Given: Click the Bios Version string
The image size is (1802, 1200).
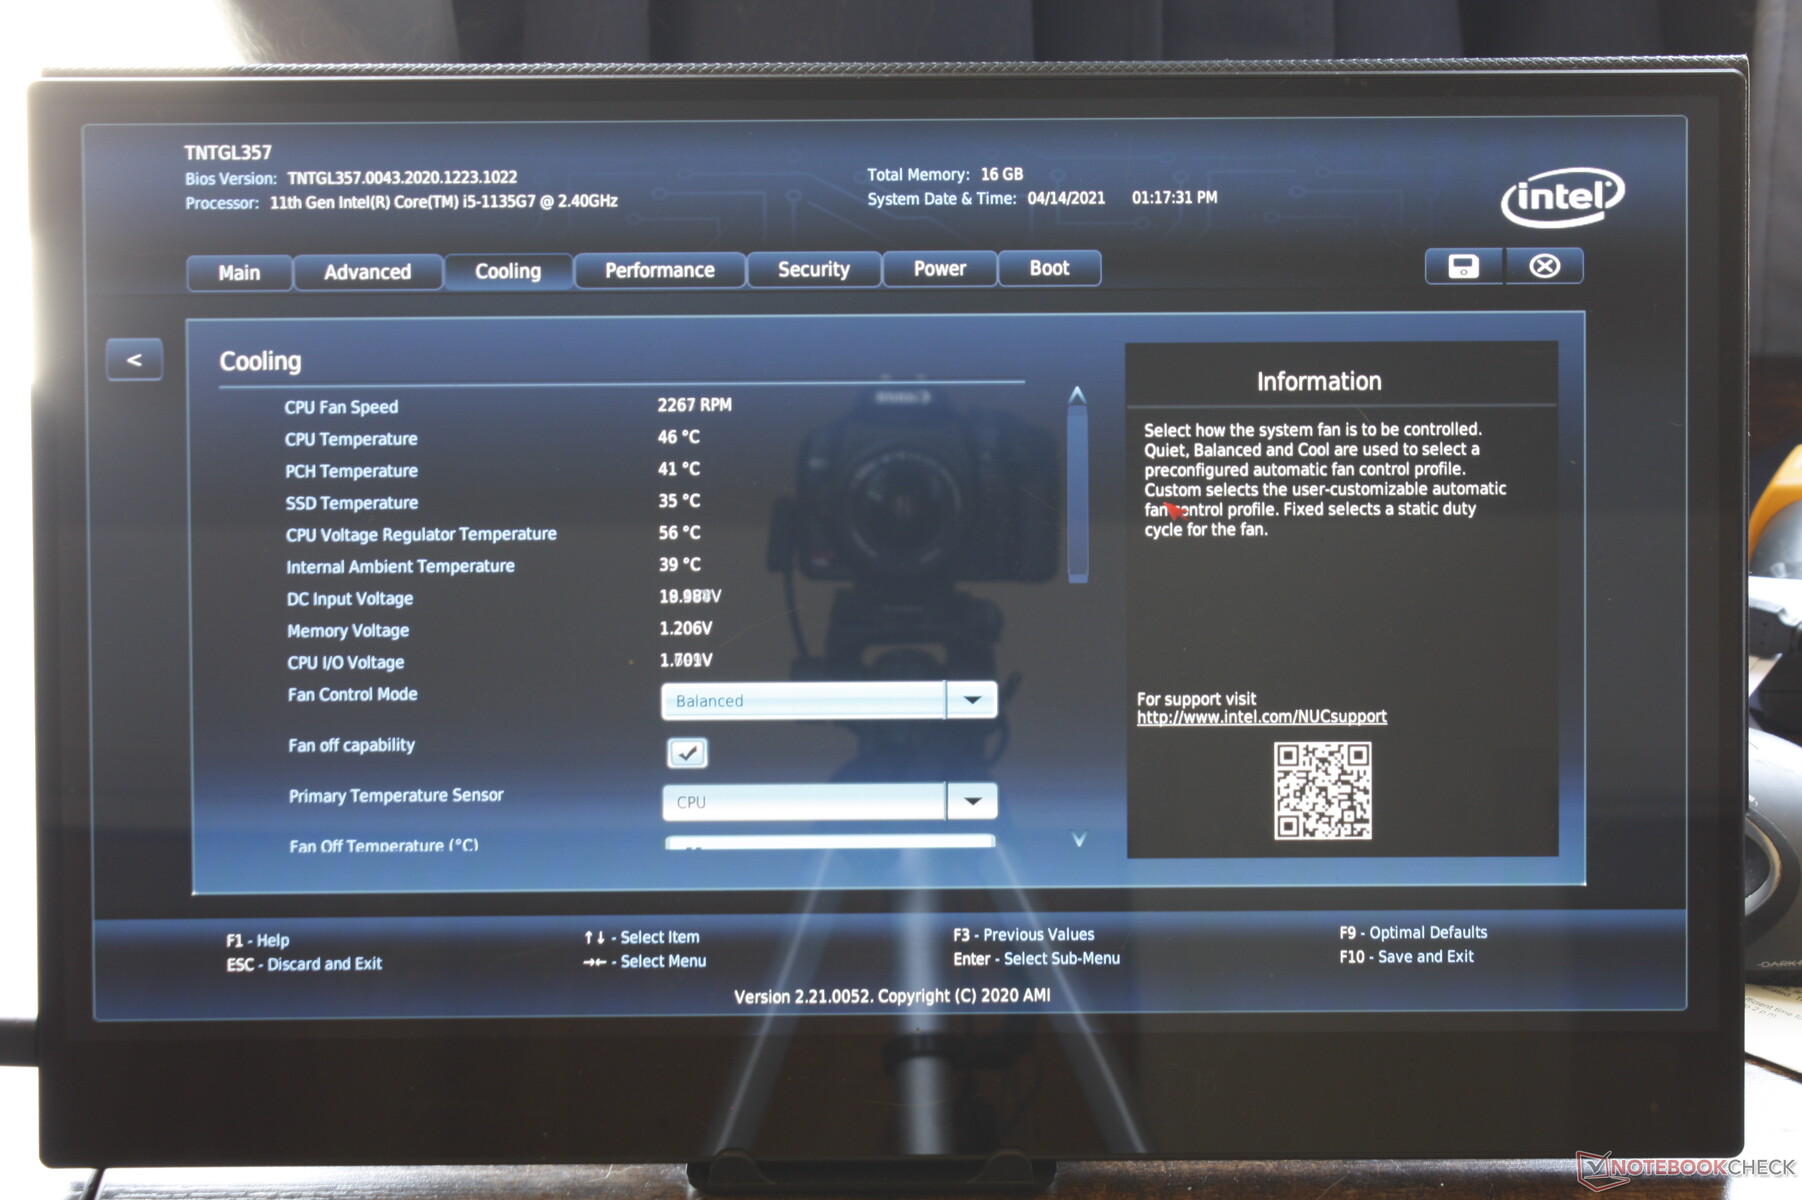Looking at the screenshot, I should (402, 177).
